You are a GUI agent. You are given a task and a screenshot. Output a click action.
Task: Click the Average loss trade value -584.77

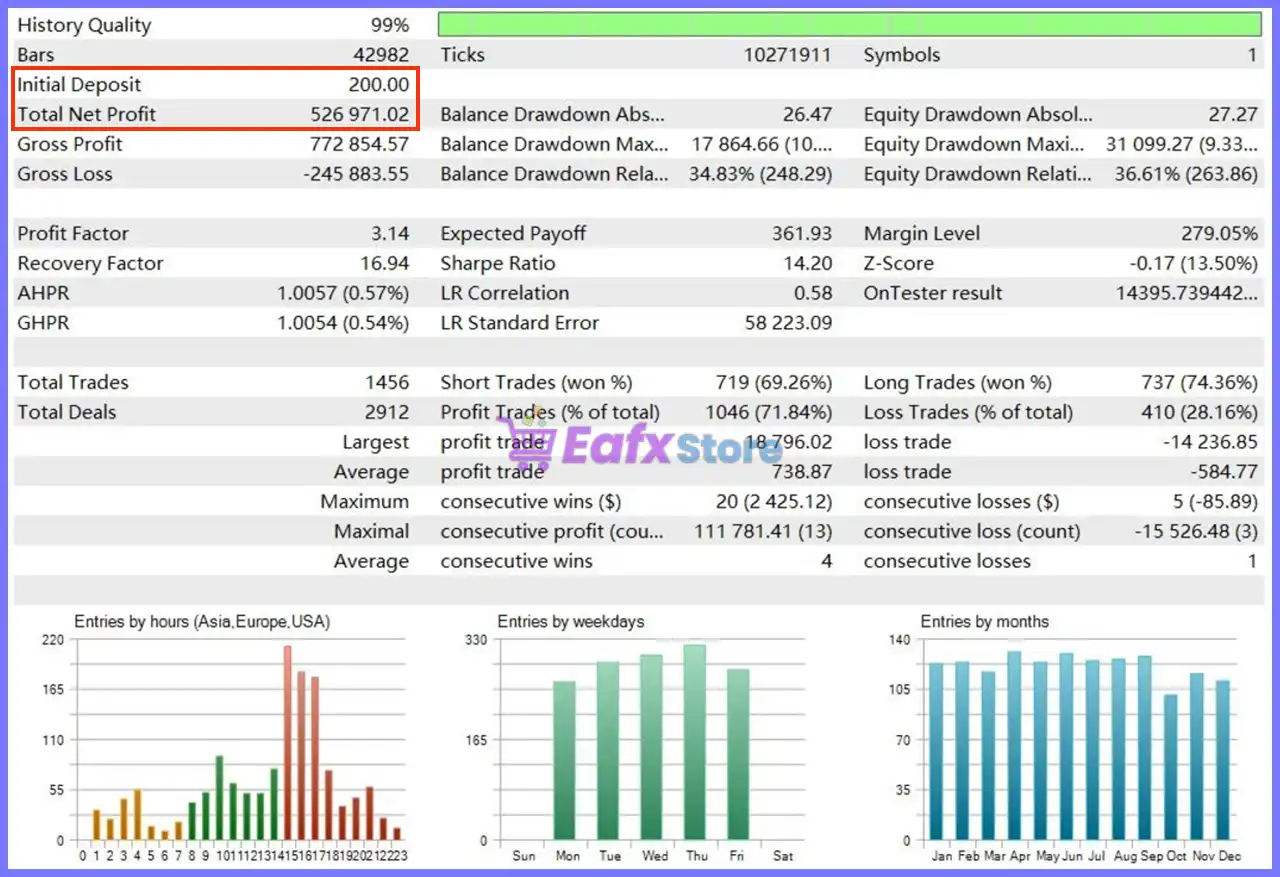pyautogui.click(x=1224, y=472)
